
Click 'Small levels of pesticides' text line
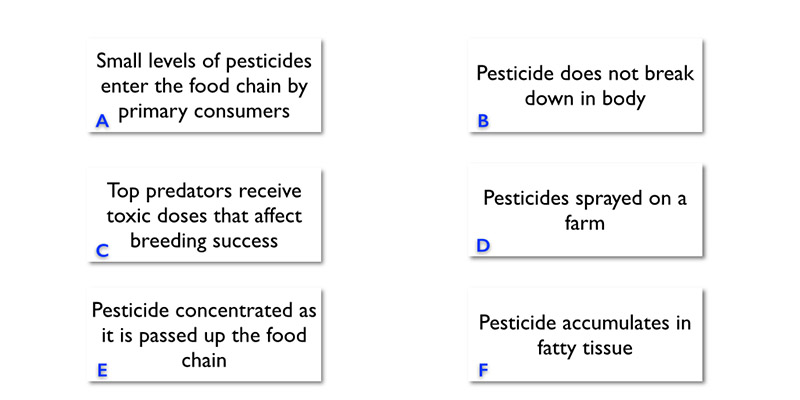click(x=204, y=59)
